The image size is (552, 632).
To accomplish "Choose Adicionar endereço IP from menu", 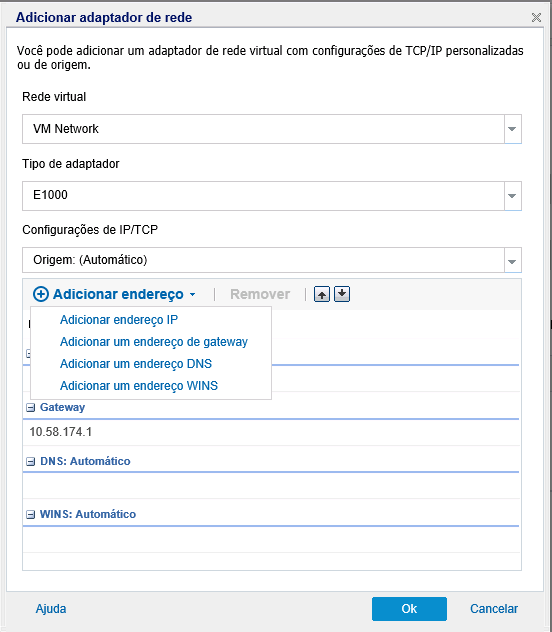I will pyautogui.click(x=119, y=320).
